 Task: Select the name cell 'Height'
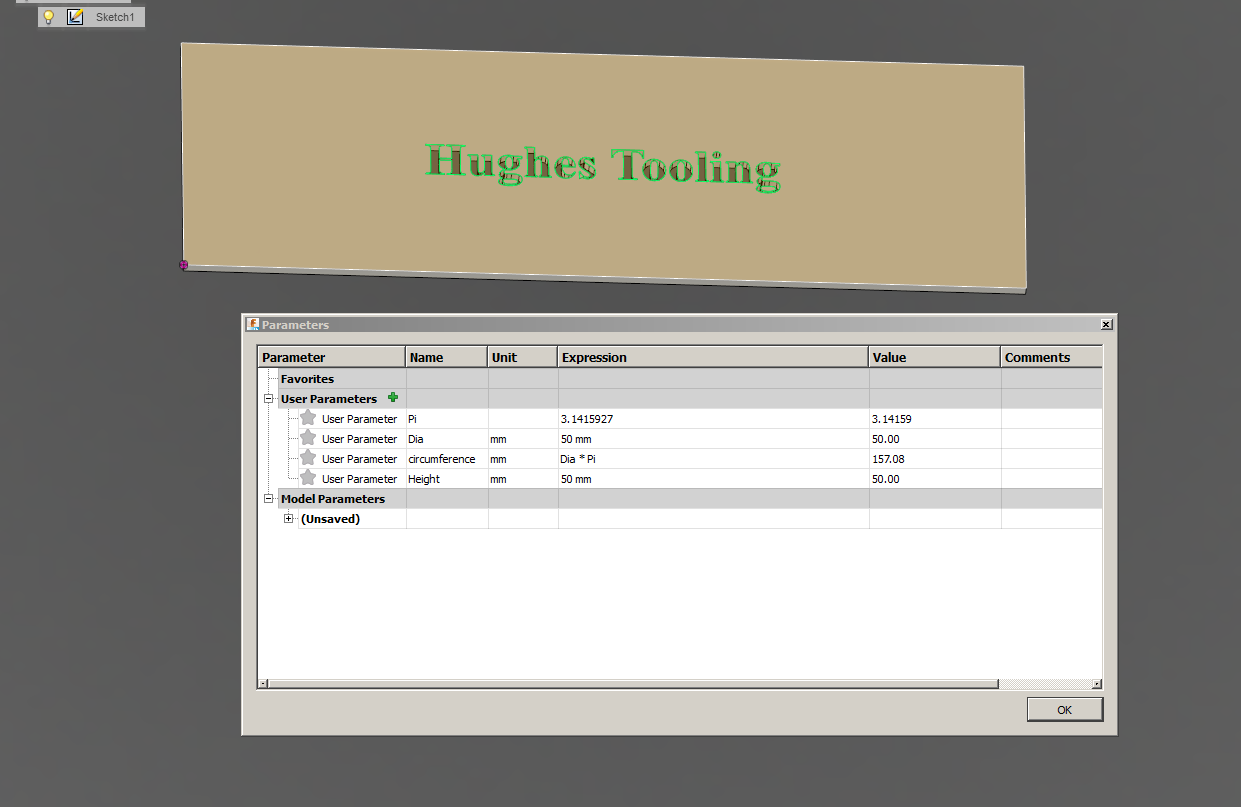click(447, 479)
